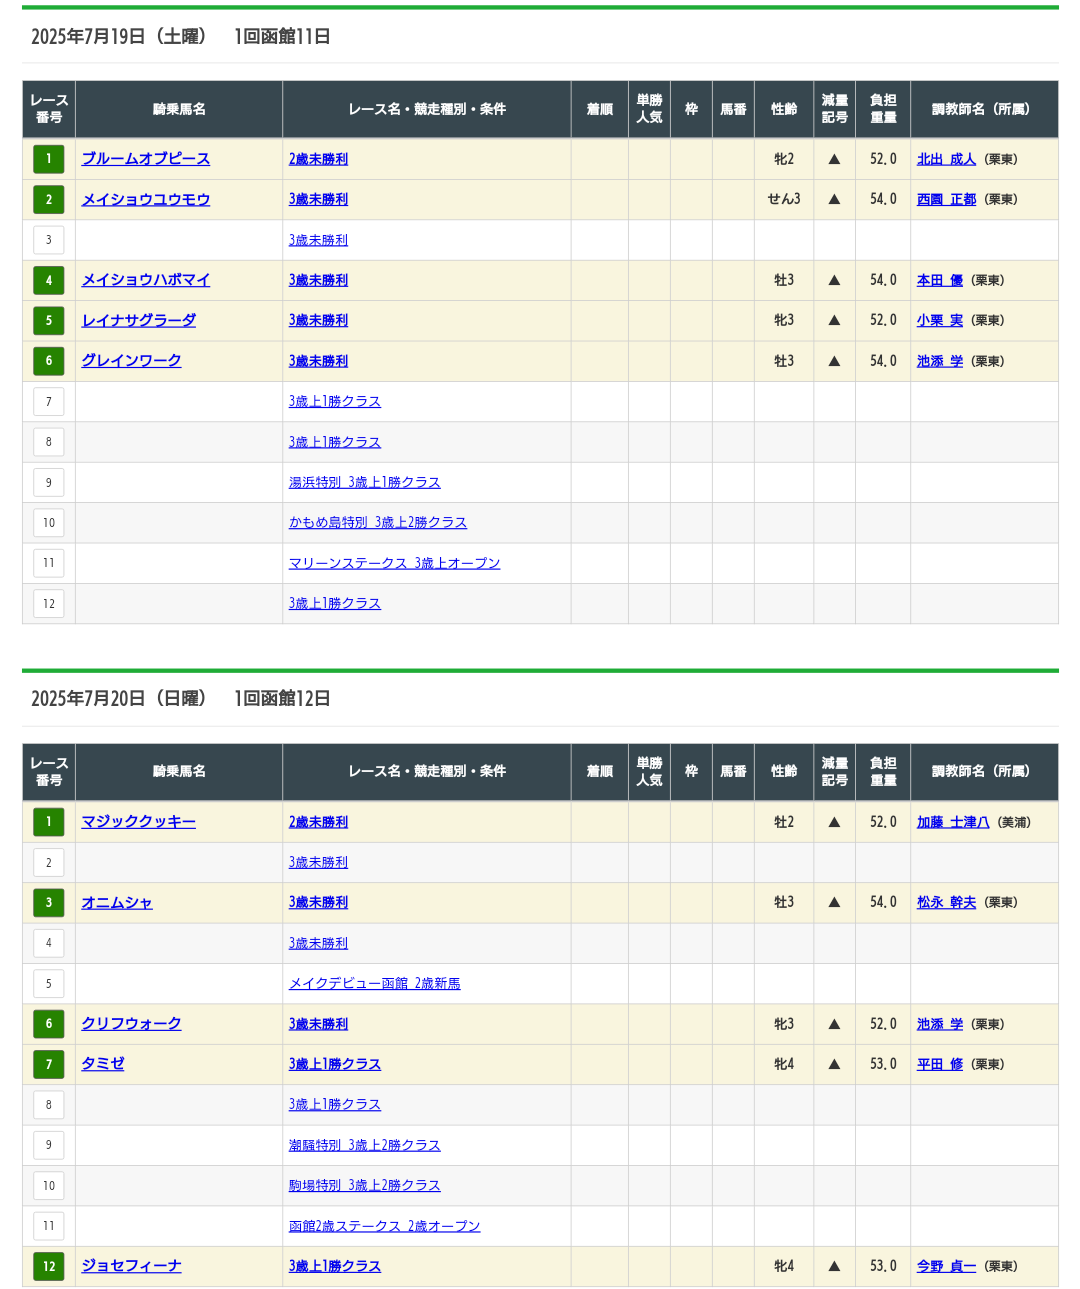Open 2歳未勝利 race in ブルームオブピース row
Screen dimensions: 1080x1289
pos(318,159)
